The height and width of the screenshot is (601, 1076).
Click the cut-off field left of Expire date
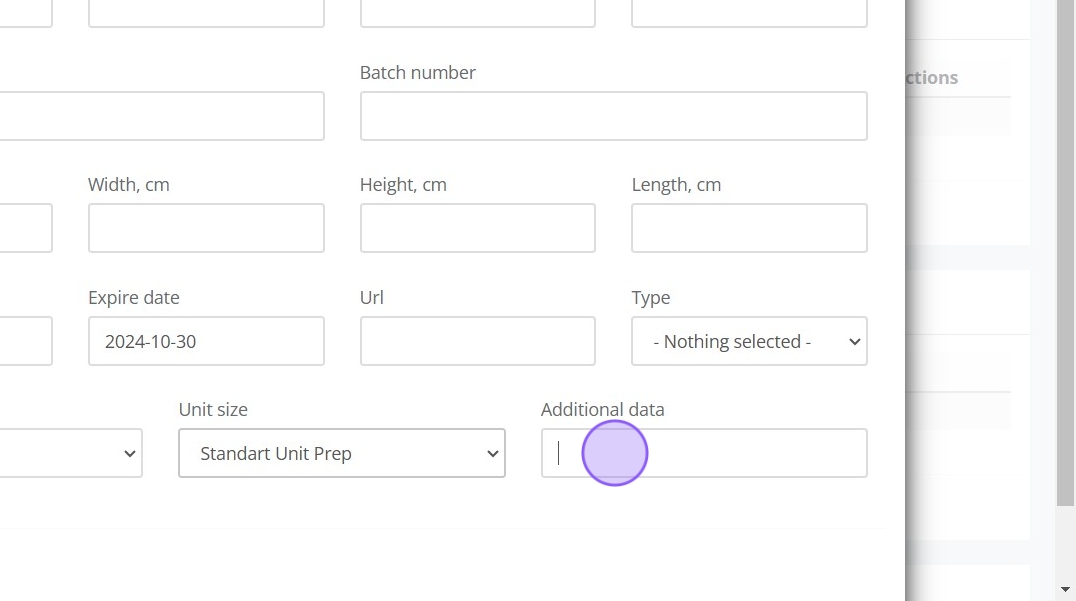tap(25, 341)
